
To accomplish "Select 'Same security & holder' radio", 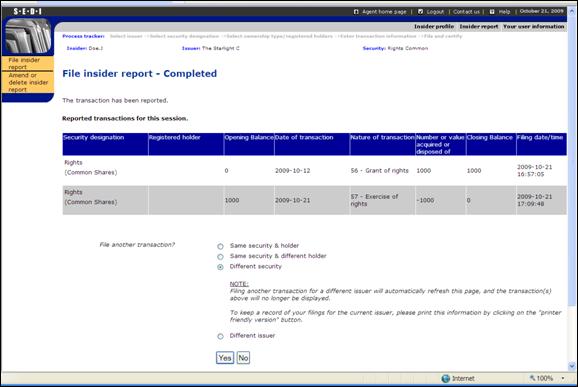I will (x=220, y=246).
